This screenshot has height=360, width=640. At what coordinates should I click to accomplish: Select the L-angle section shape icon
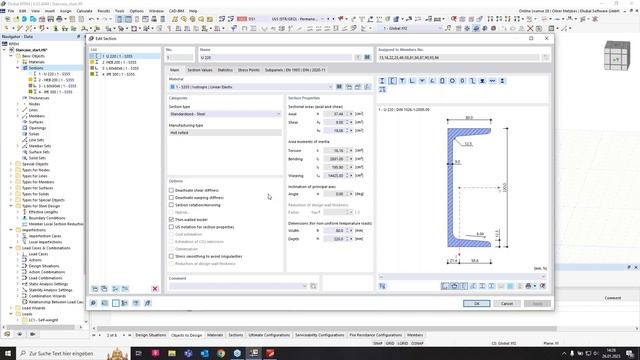click(412, 81)
